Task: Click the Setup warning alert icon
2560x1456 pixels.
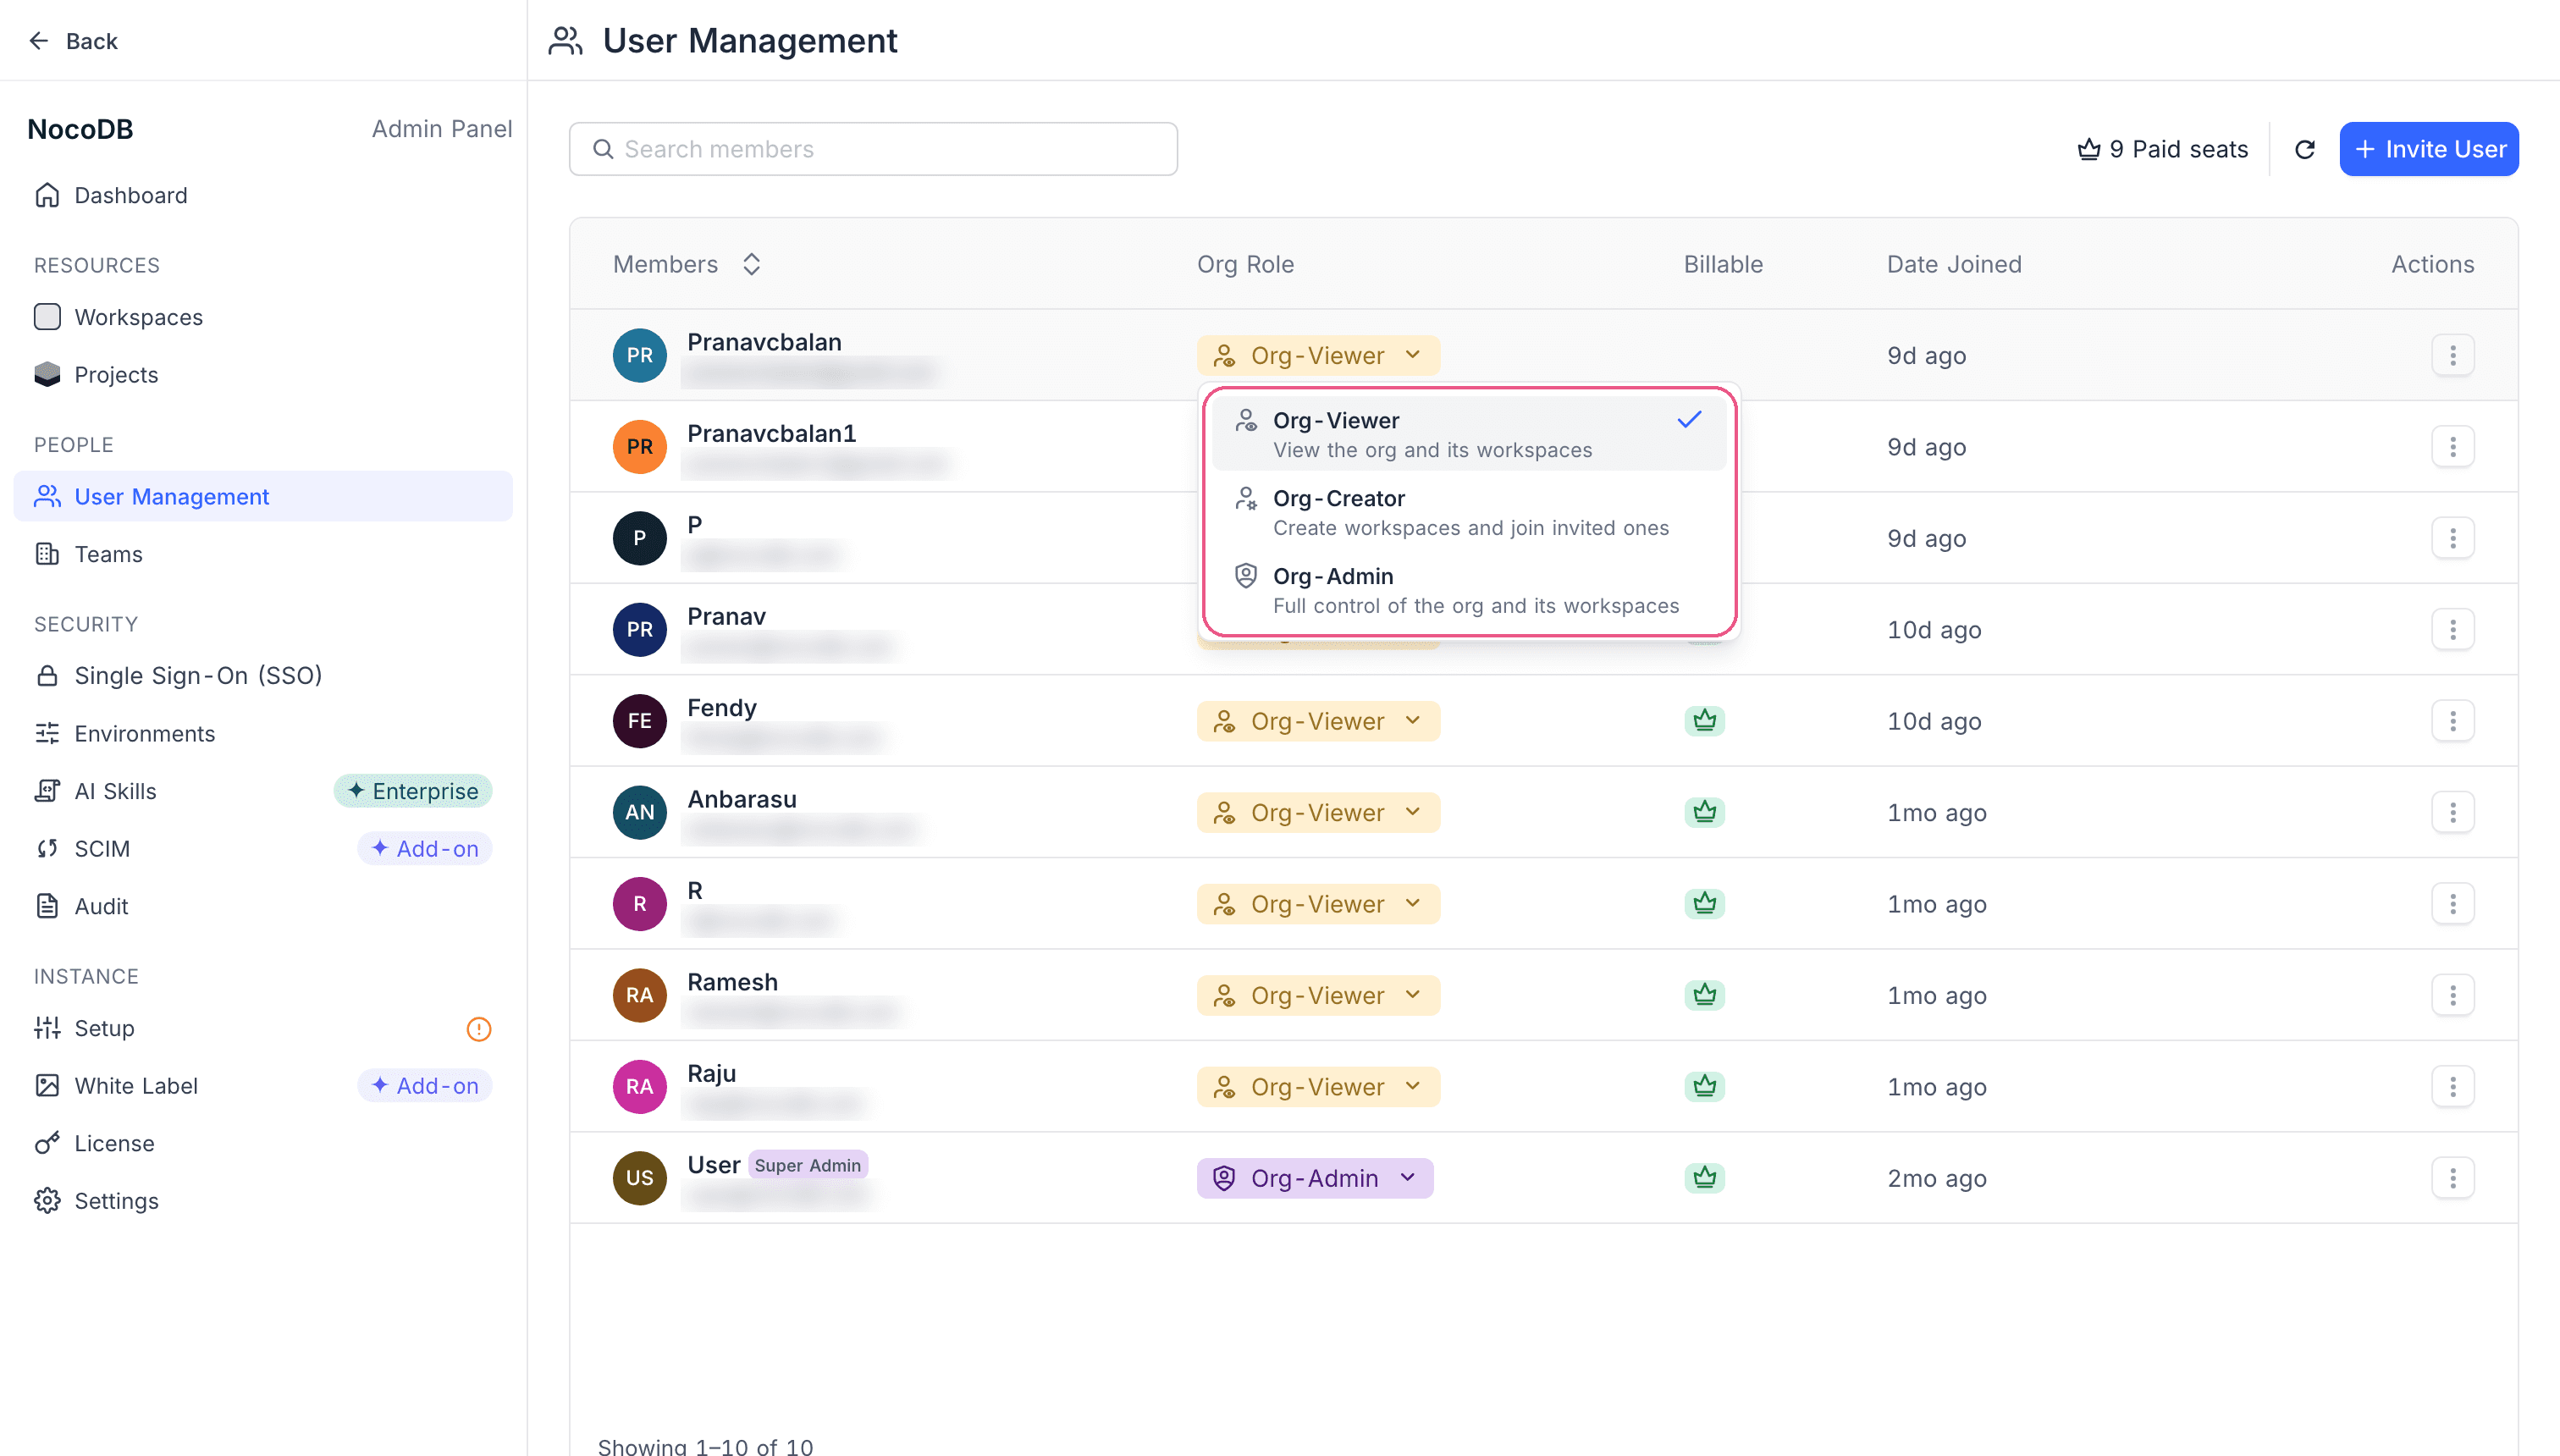Action: tap(479, 1029)
